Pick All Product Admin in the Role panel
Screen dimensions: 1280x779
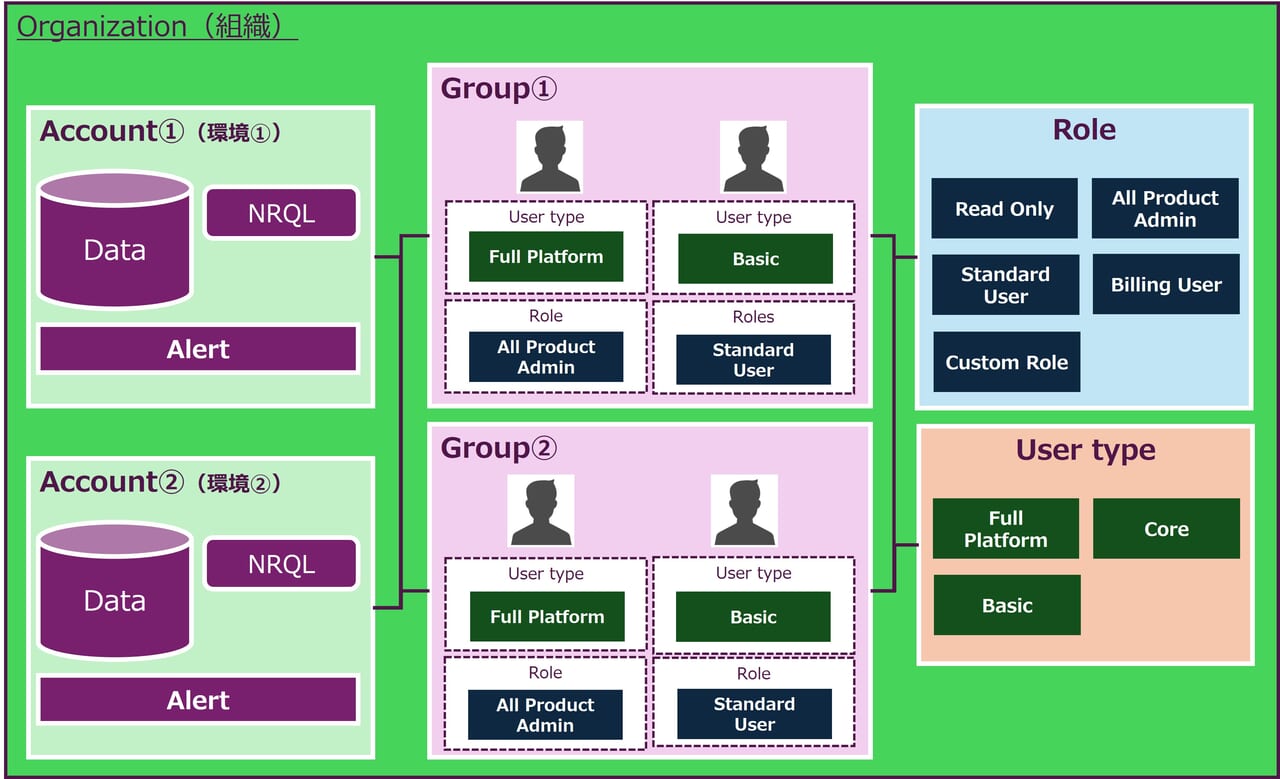tap(1165, 209)
